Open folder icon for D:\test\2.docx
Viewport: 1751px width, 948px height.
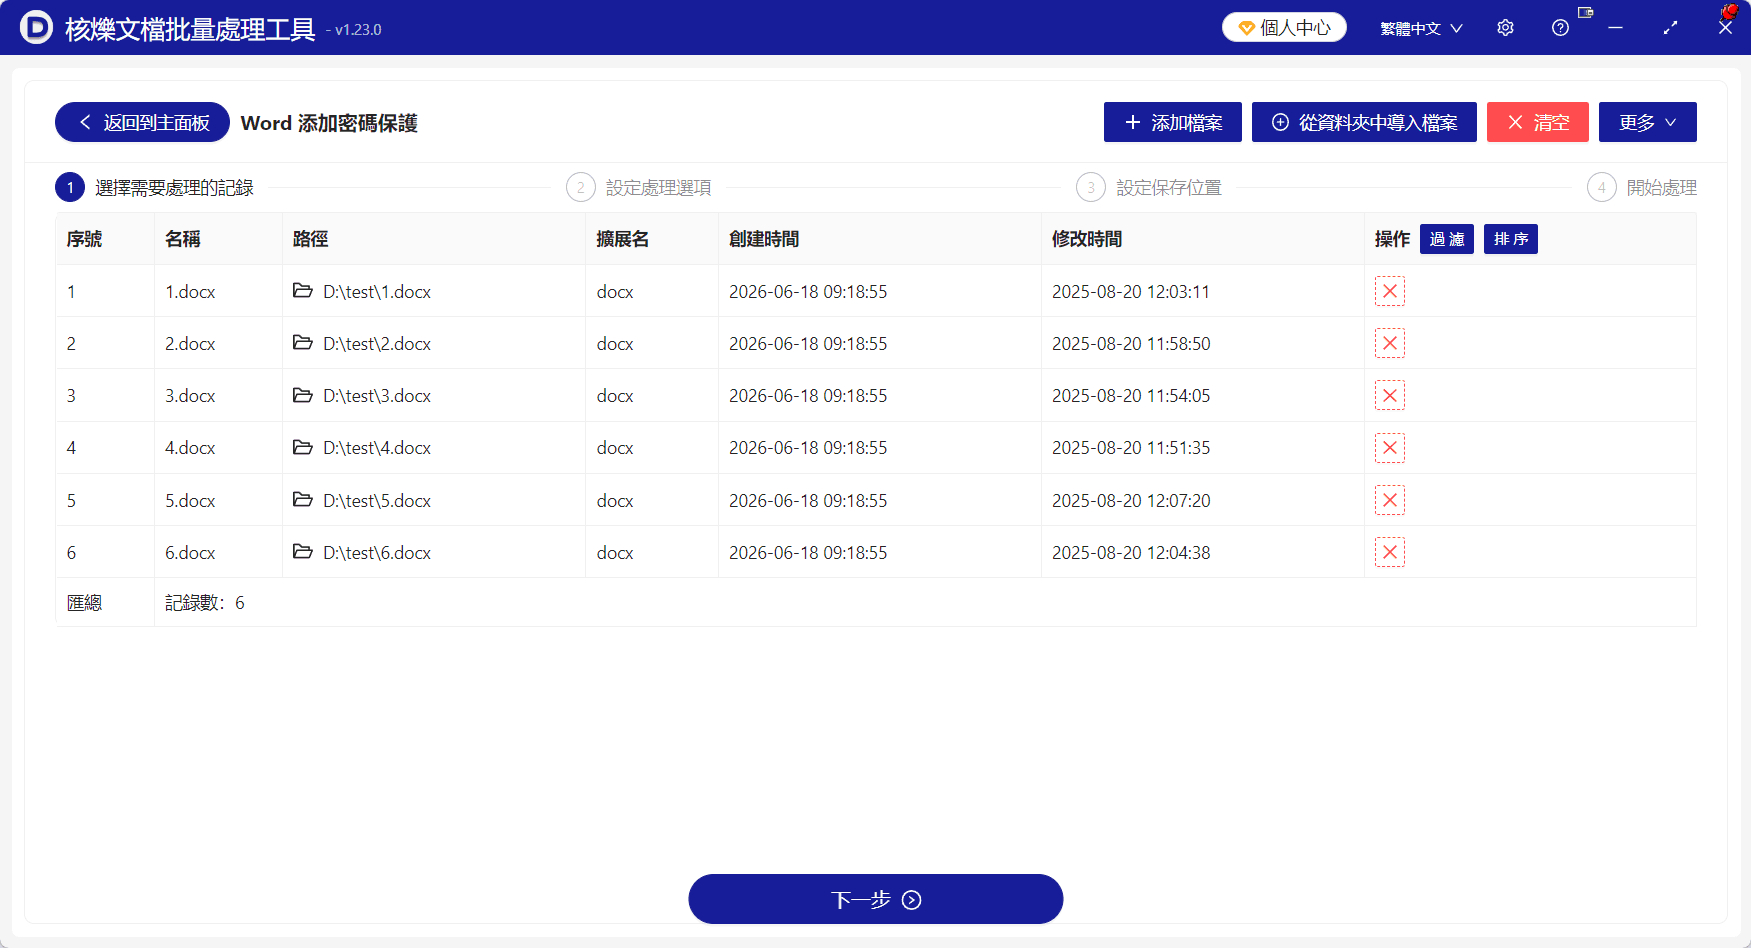[302, 342]
